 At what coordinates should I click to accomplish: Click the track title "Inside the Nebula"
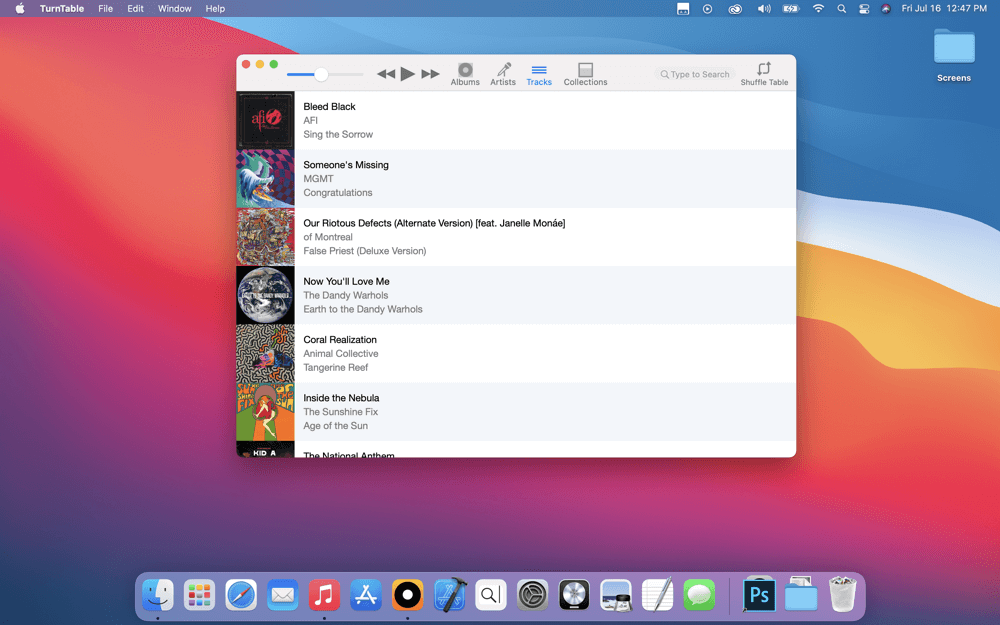pos(341,398)
